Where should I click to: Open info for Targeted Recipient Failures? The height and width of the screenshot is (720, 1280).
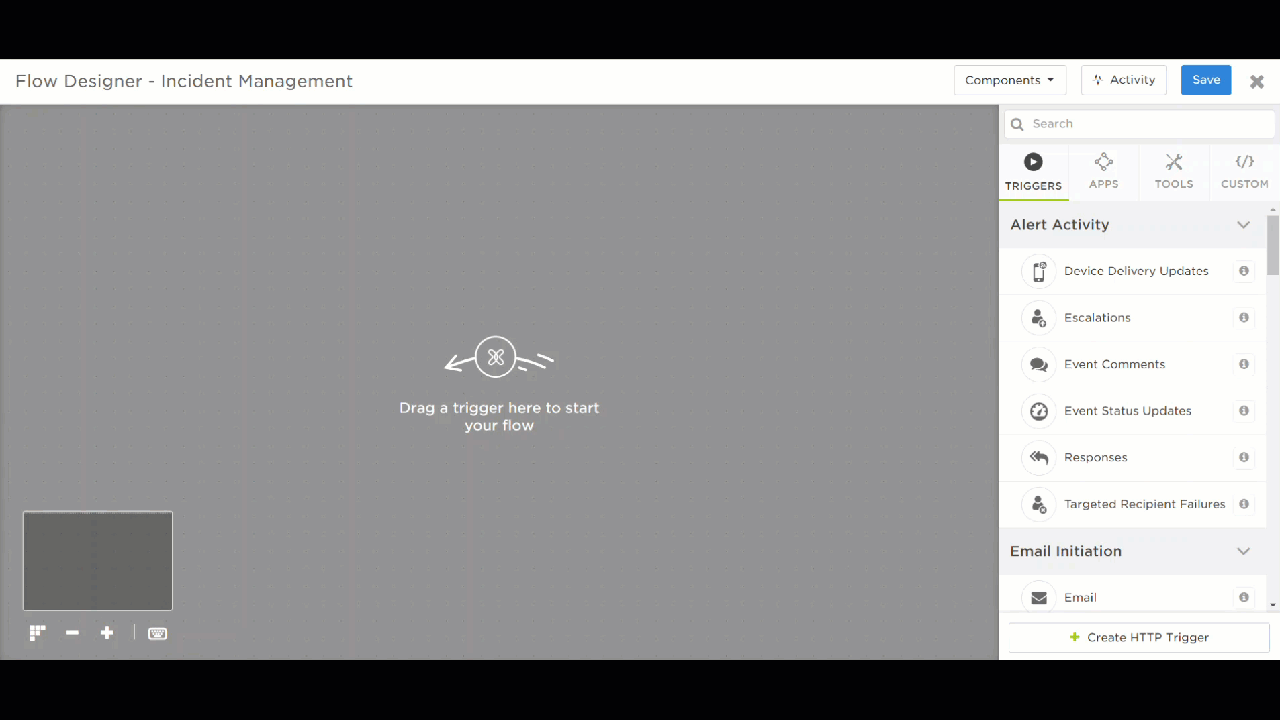point(1244,504)
